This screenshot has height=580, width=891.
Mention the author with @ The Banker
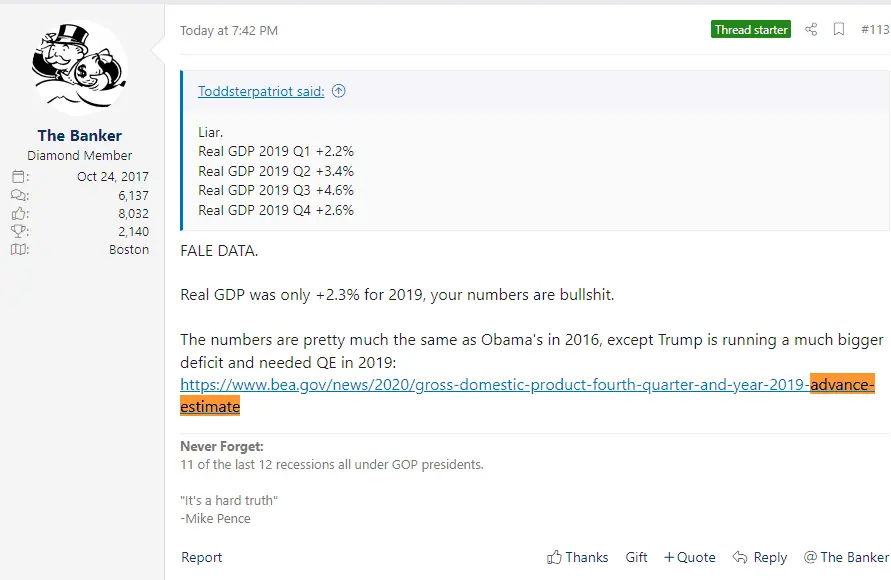tap(846, 558)
